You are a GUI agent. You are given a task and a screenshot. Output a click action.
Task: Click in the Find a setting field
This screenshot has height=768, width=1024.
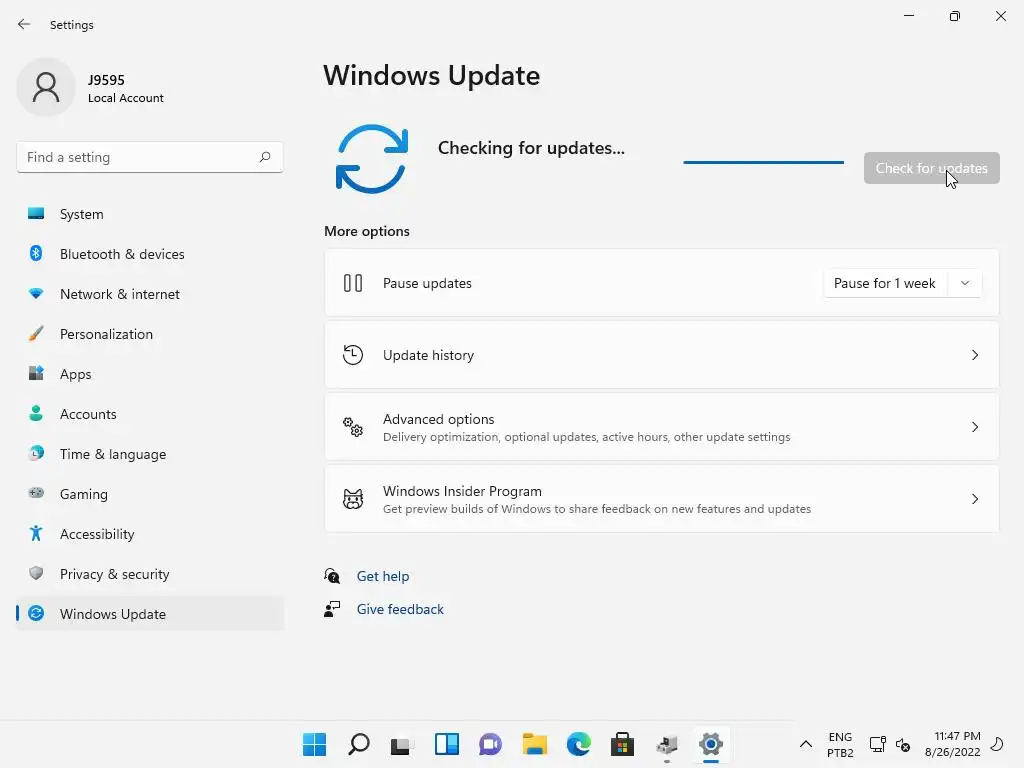150,157
